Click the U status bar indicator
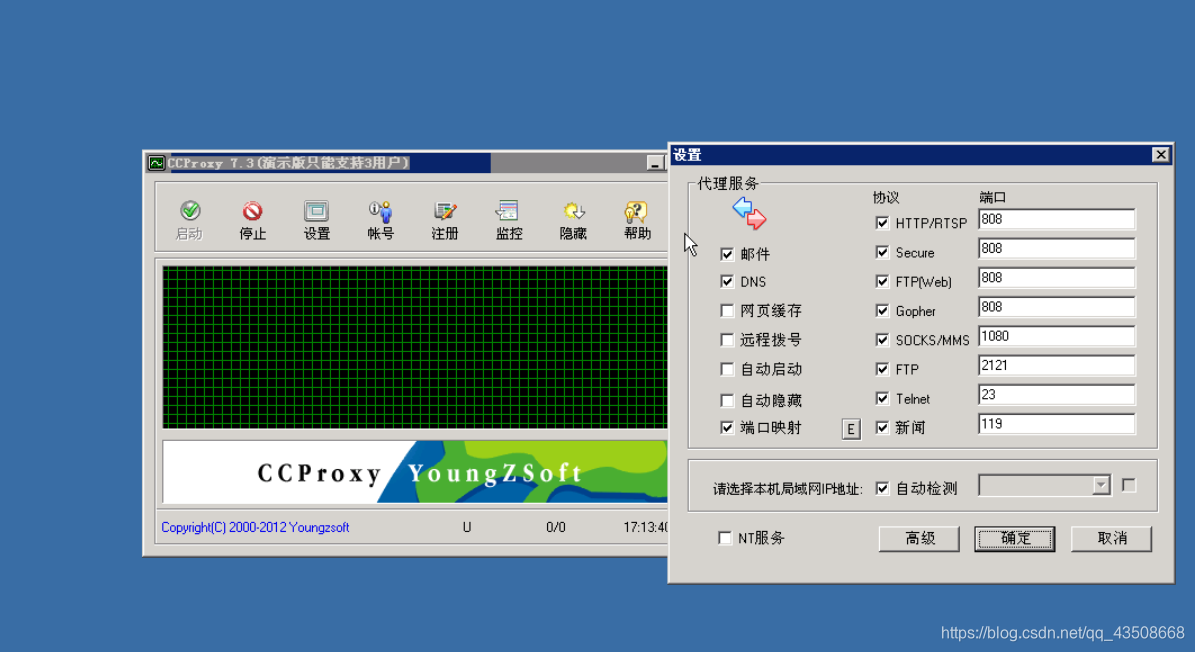This screenshot has height=652, width=1195. tap(466, 527)
